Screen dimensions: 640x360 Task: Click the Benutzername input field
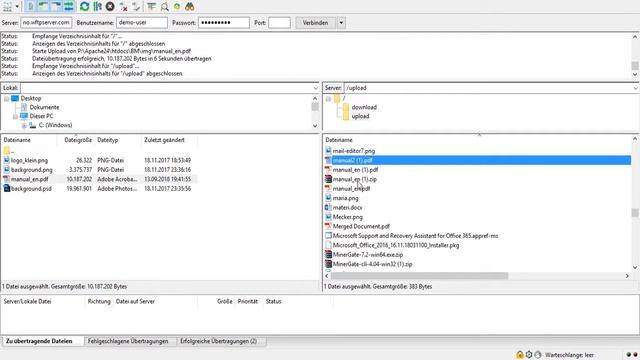tap(142, 23)
